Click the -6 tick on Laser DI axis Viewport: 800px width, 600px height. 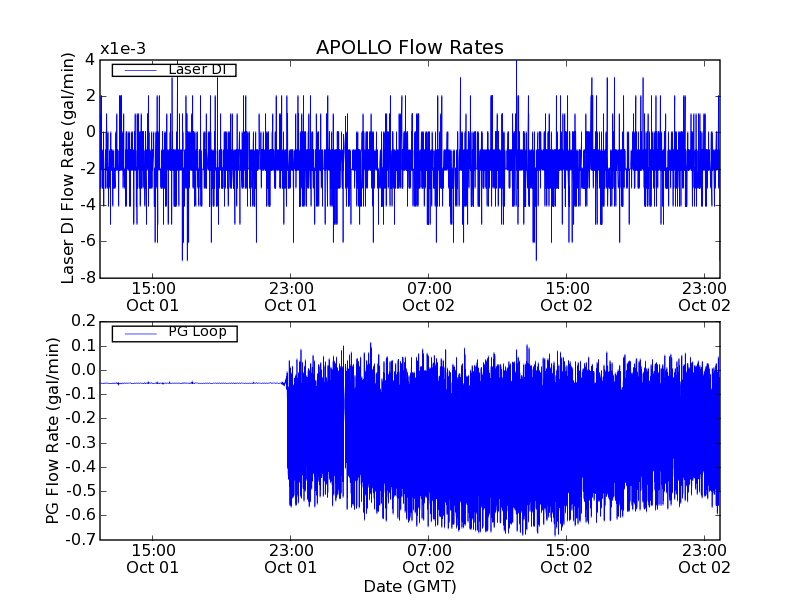[x=88, y=241]
